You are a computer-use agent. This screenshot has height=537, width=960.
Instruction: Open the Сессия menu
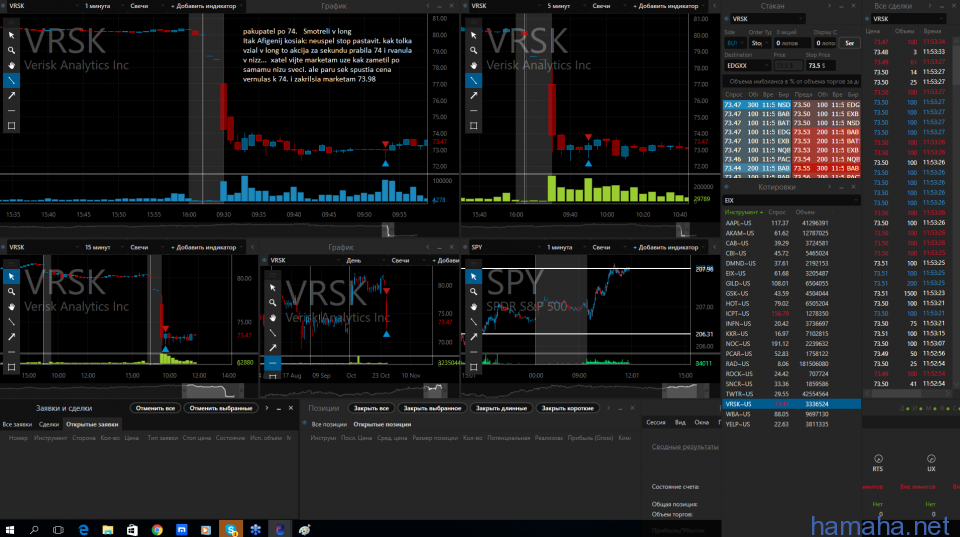tap(656, 422)
